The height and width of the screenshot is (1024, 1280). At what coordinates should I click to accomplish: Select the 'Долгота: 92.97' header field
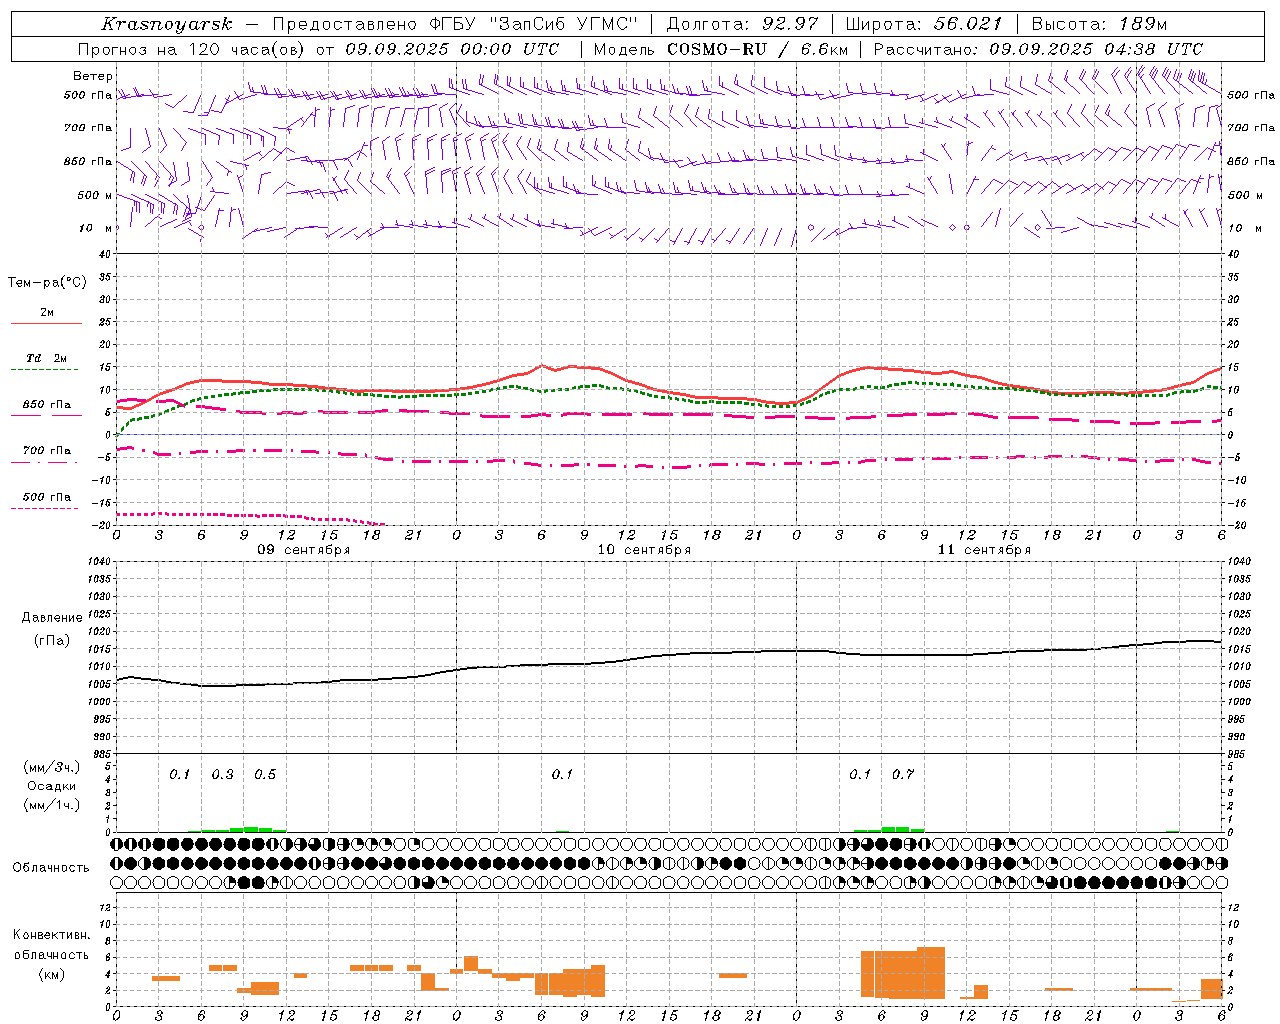click(742, 24)
